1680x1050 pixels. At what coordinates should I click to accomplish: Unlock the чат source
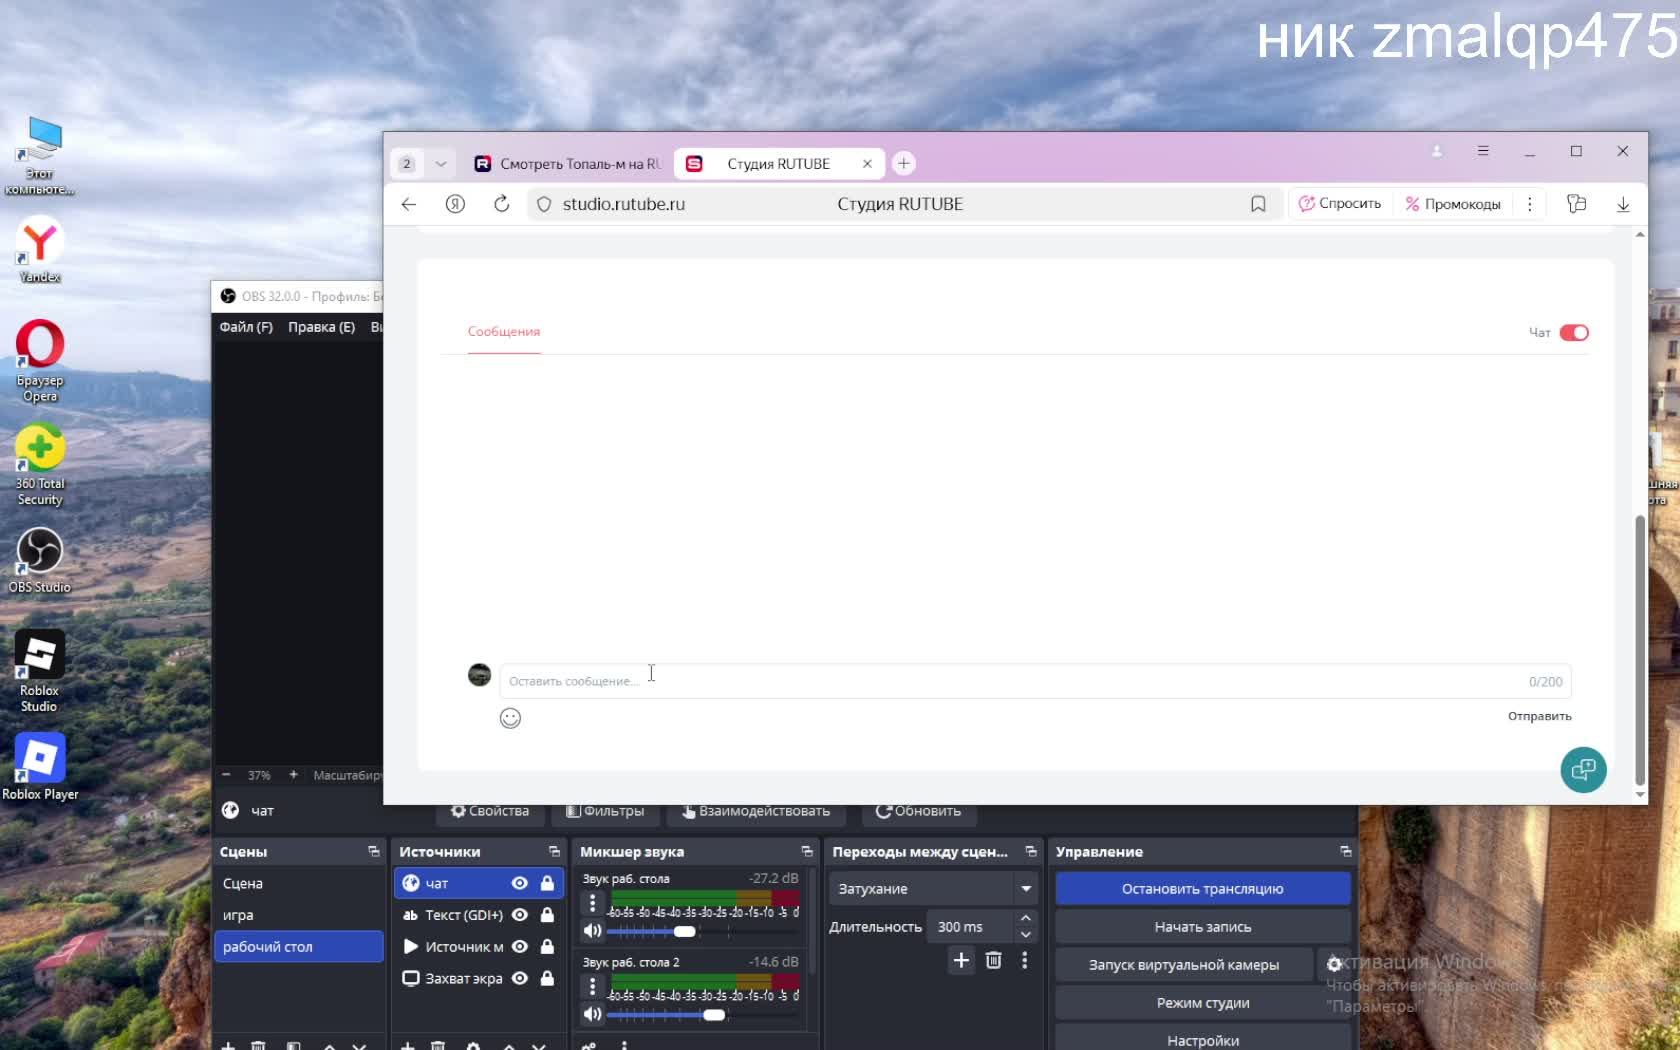547,883
